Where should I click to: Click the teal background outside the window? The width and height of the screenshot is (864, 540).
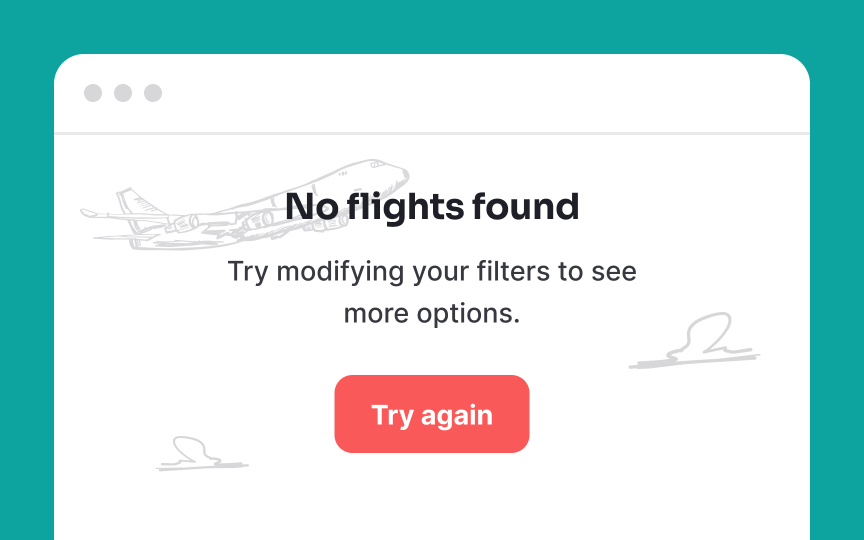click(x=432, y=25)
